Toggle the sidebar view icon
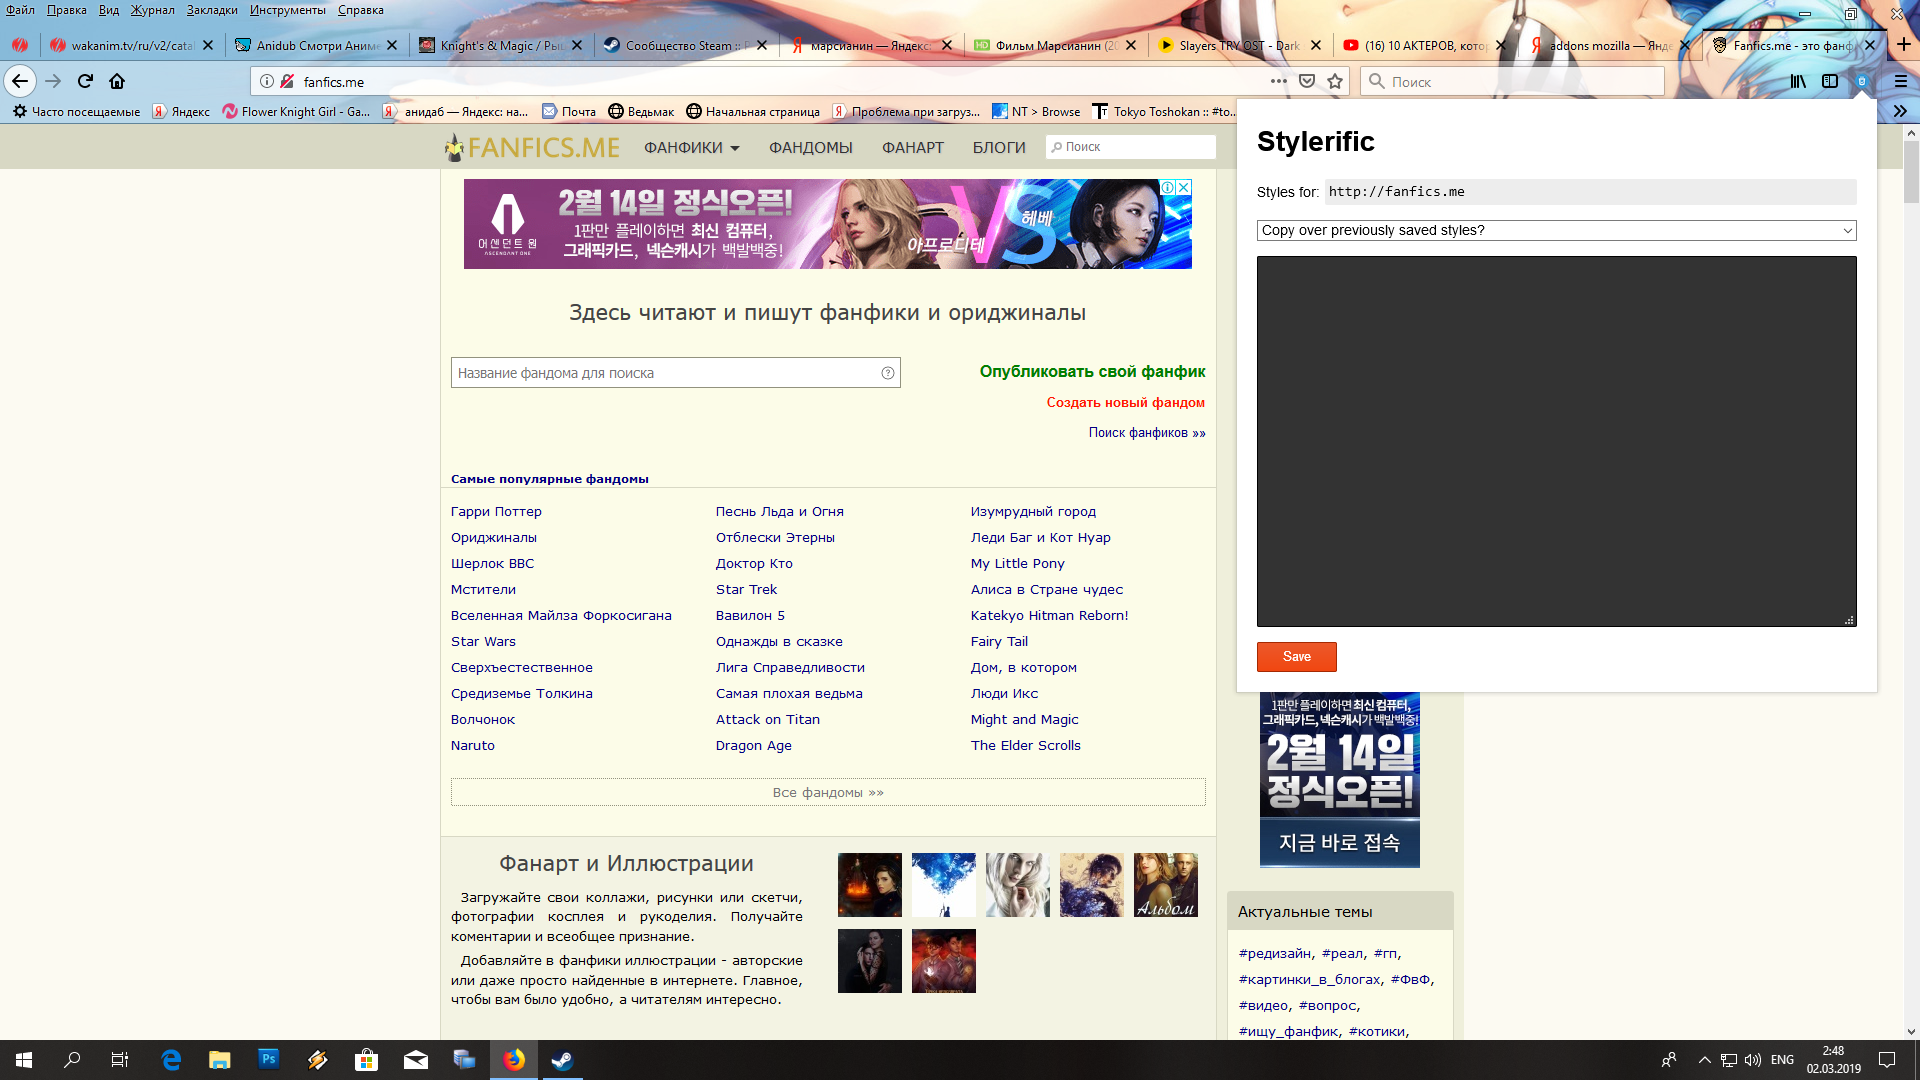1920x1080 pixels. (1830, 81)
